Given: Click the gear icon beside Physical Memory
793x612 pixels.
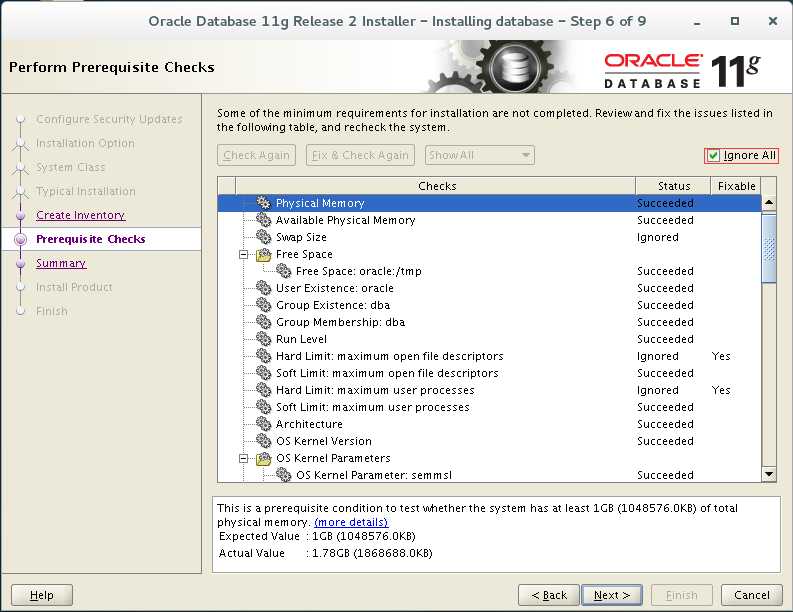Looking at the screenshot, I should pos(263,203).
